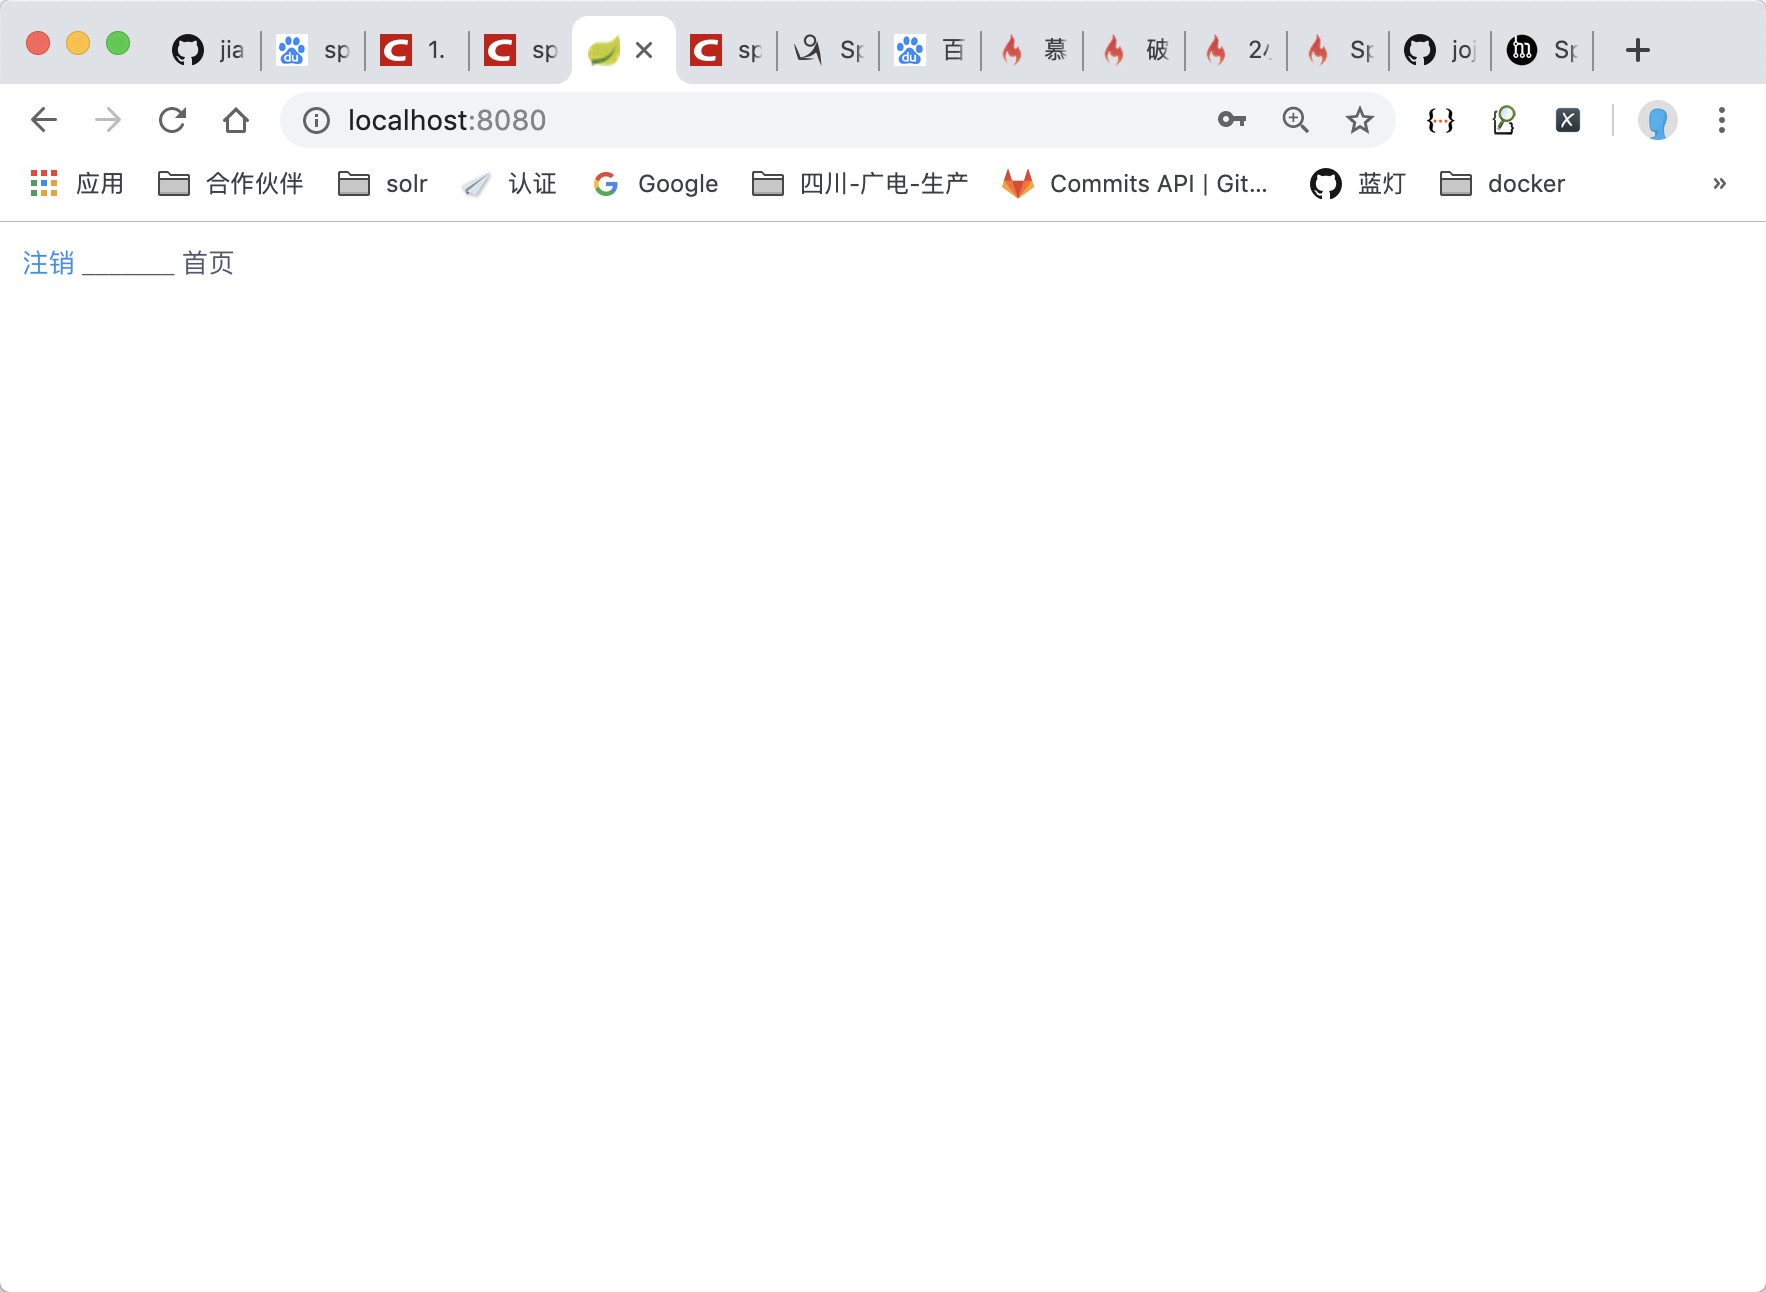Switch to the flame tab labeled 'Sp'
The height and width of the screenshot is (1292, 1766).
tap(1339, 50)
